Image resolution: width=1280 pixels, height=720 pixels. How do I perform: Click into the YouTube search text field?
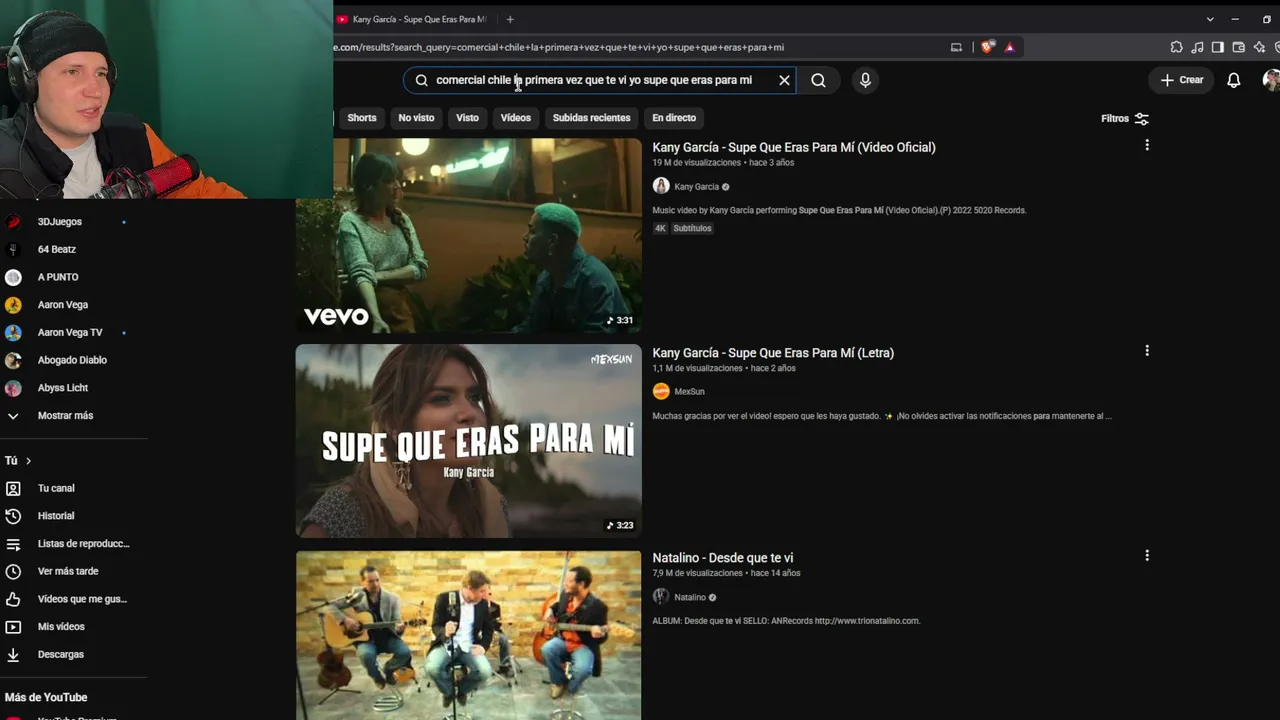point(600,80)
